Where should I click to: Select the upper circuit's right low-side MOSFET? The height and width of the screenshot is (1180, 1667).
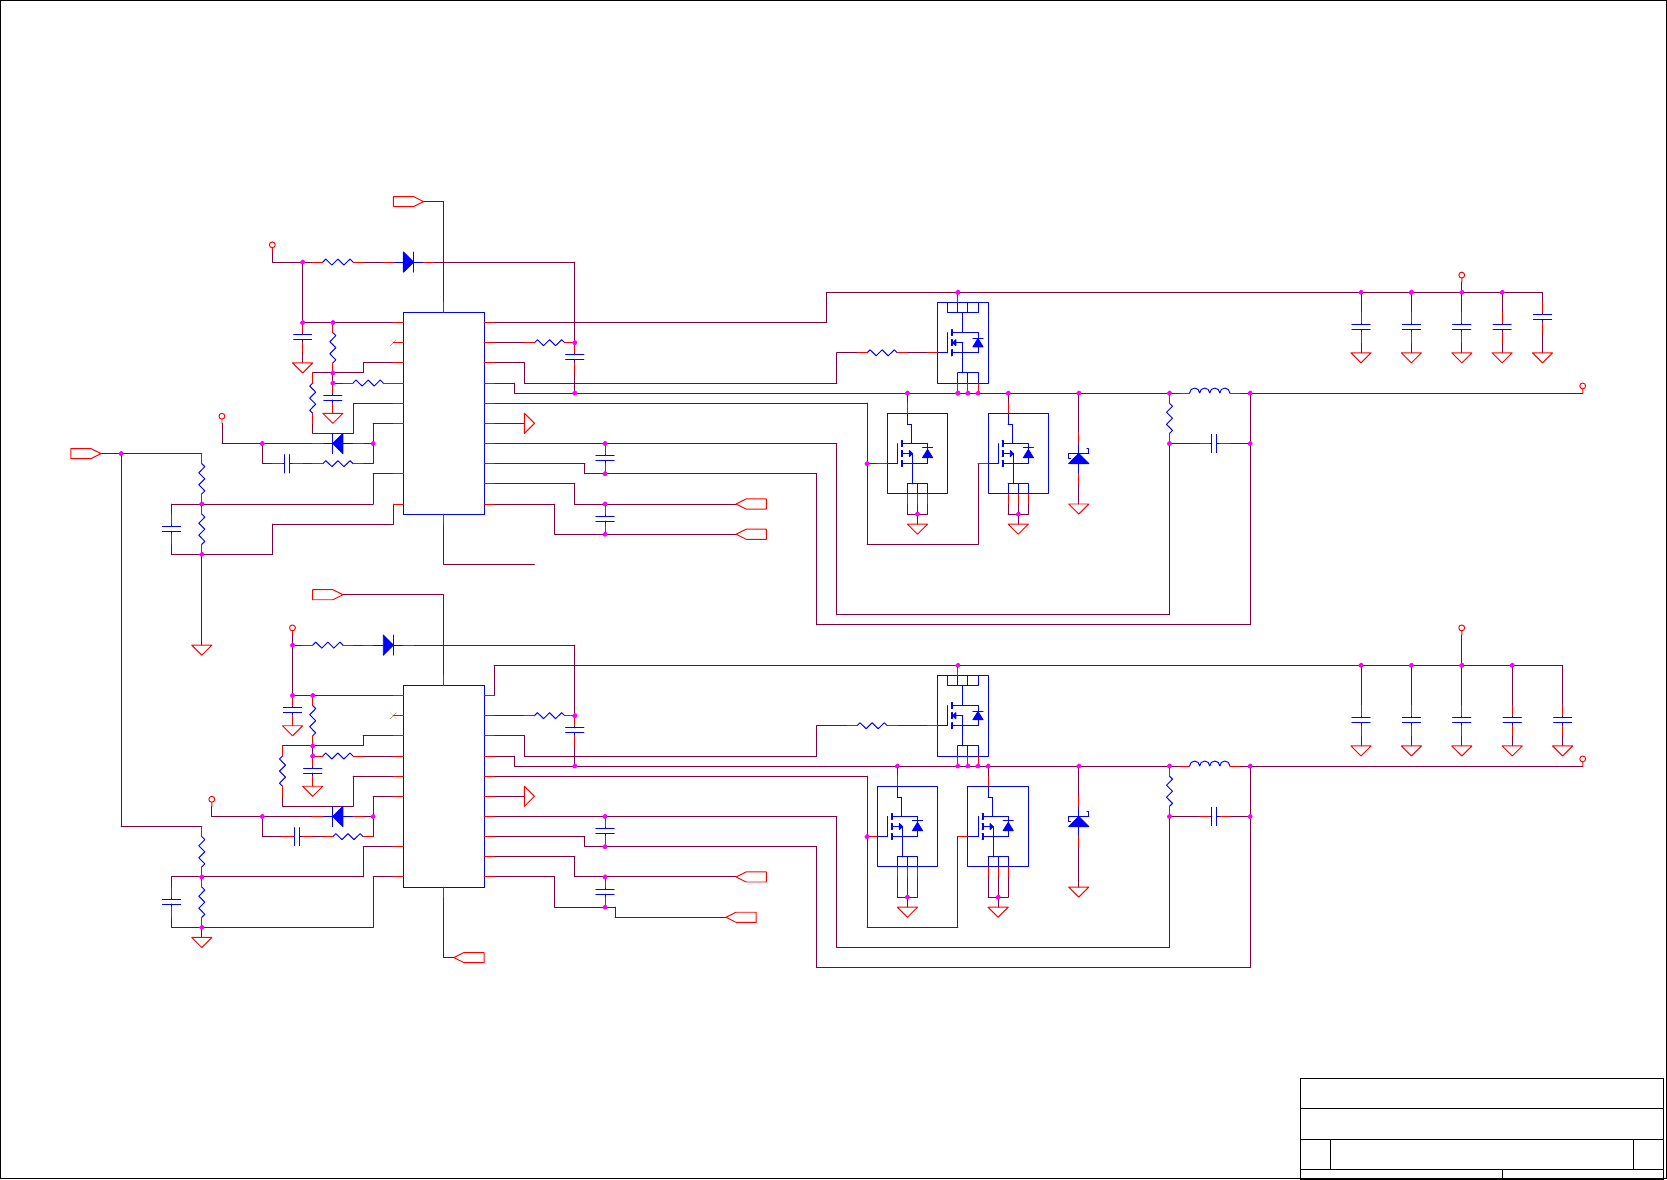[x=1018, y=454]
